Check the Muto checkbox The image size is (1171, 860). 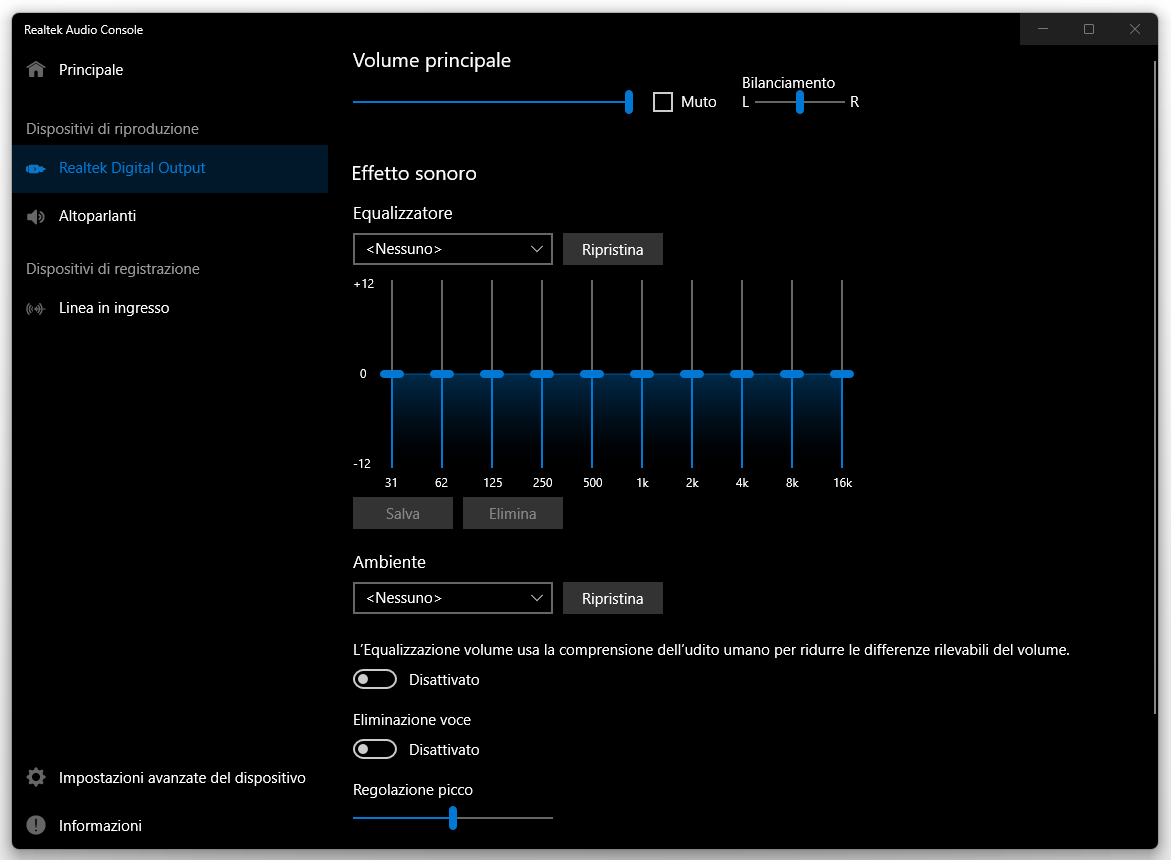click(662, 102)
